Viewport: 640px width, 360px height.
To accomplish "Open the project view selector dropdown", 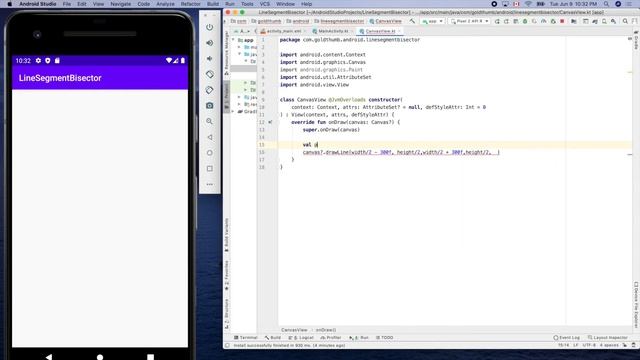I will click(x=242, y=31).
